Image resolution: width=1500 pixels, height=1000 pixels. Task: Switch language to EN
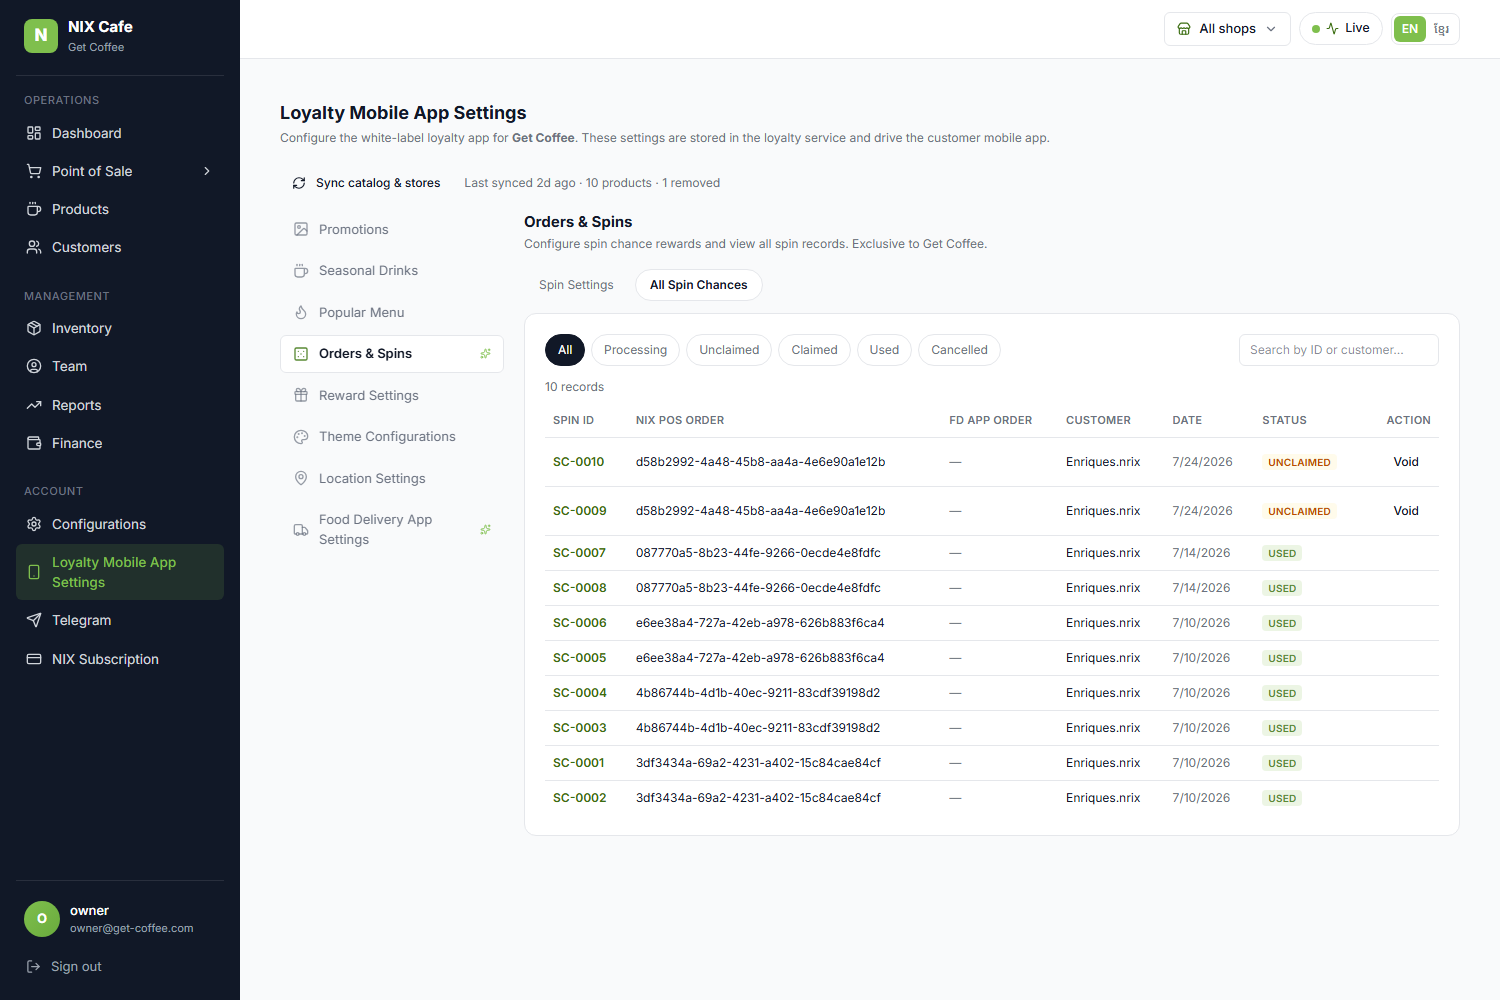coord(1410,29)
